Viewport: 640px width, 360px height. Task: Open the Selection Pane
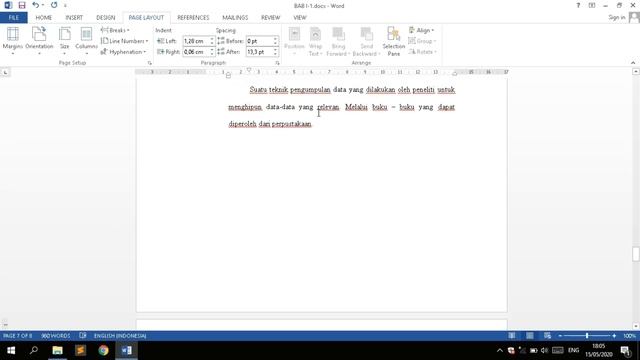(x=393, y=41)
